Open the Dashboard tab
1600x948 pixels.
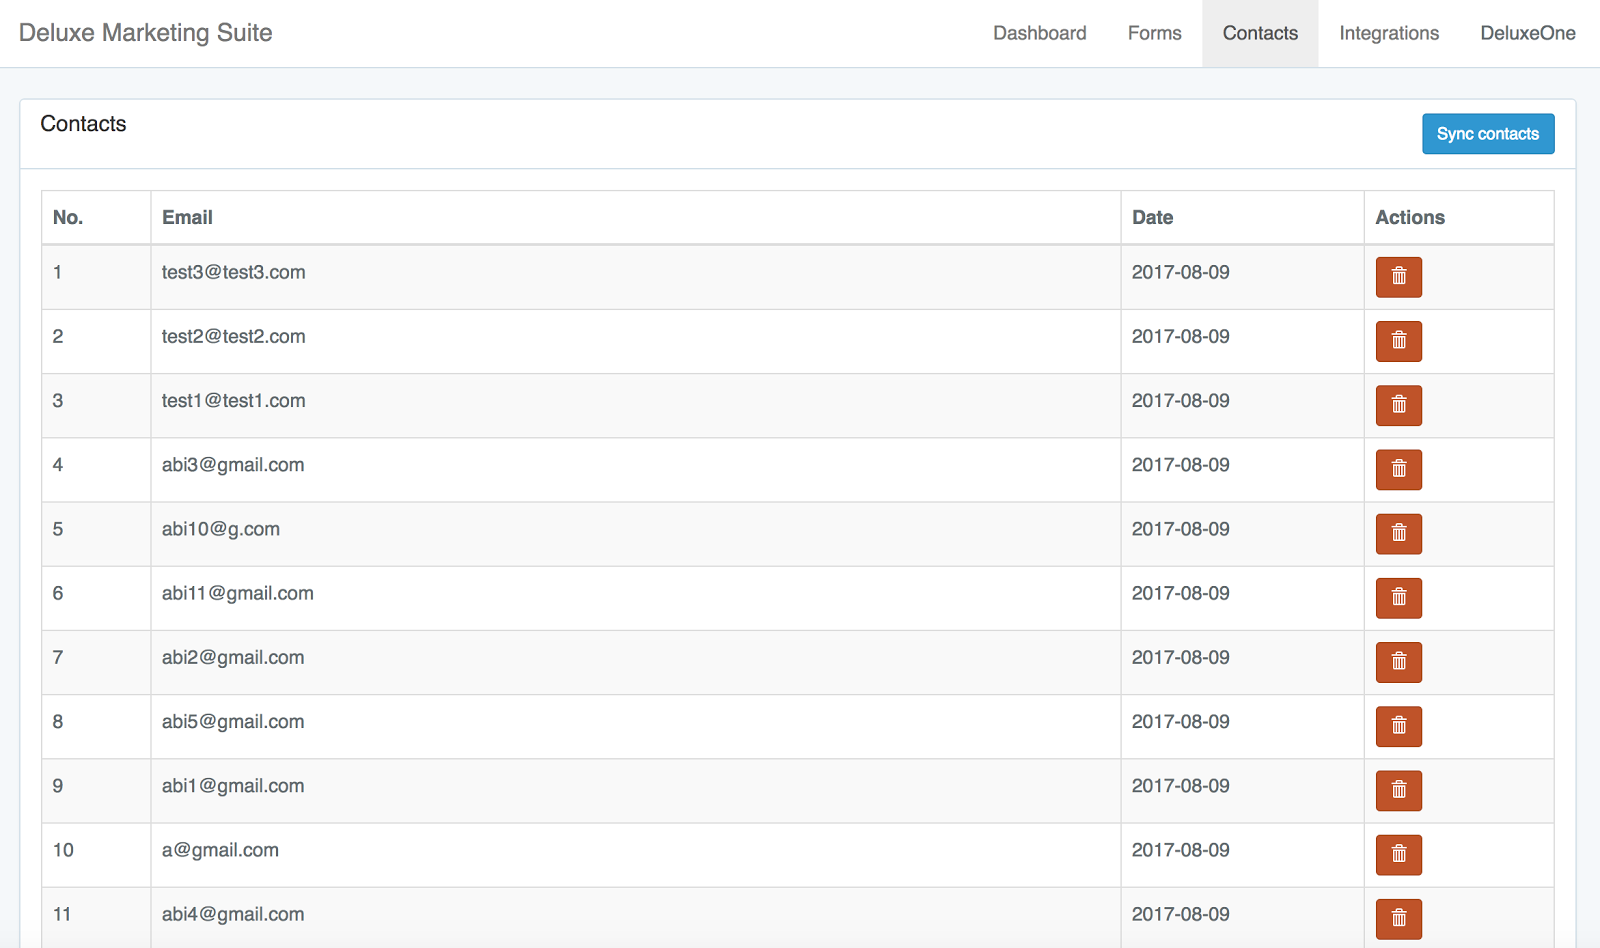(x=1039, y=33)
